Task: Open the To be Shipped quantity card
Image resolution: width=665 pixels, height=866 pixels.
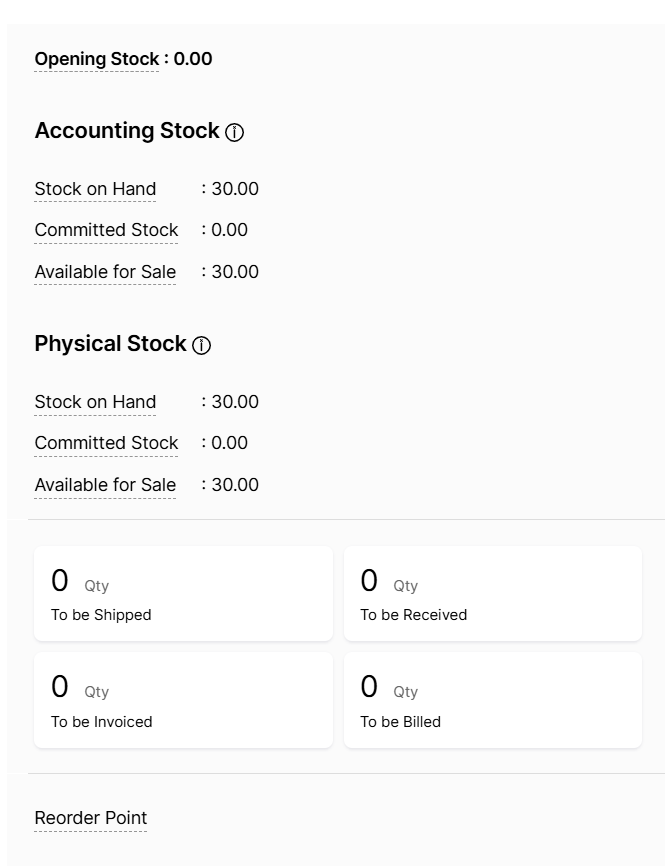Action: [x=183, y=594]
